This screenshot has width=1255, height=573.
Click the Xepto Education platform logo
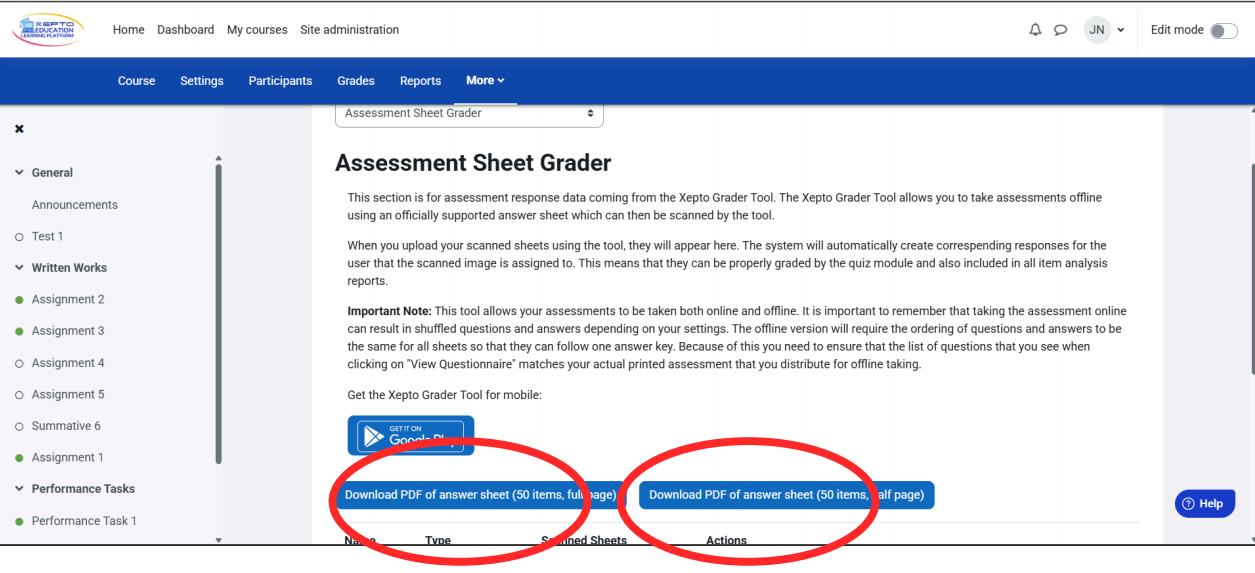(x=48, y=30)
